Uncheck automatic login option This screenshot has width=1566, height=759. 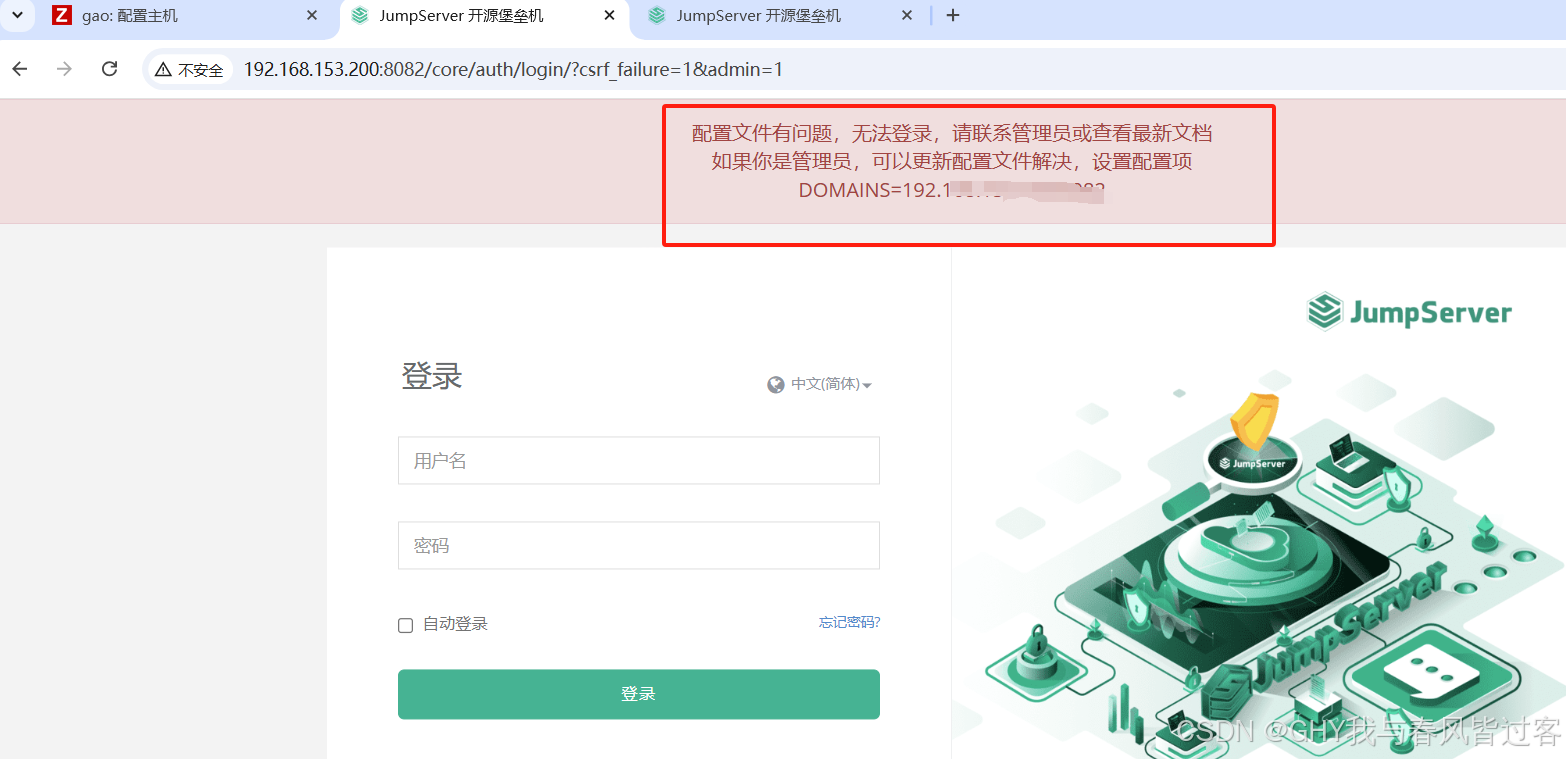pyautogui.click(x=405, y=624)
